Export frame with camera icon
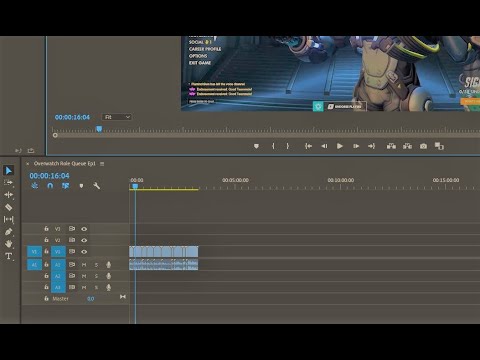This screenshot has width=480, height=360. (x=423, y=146)
